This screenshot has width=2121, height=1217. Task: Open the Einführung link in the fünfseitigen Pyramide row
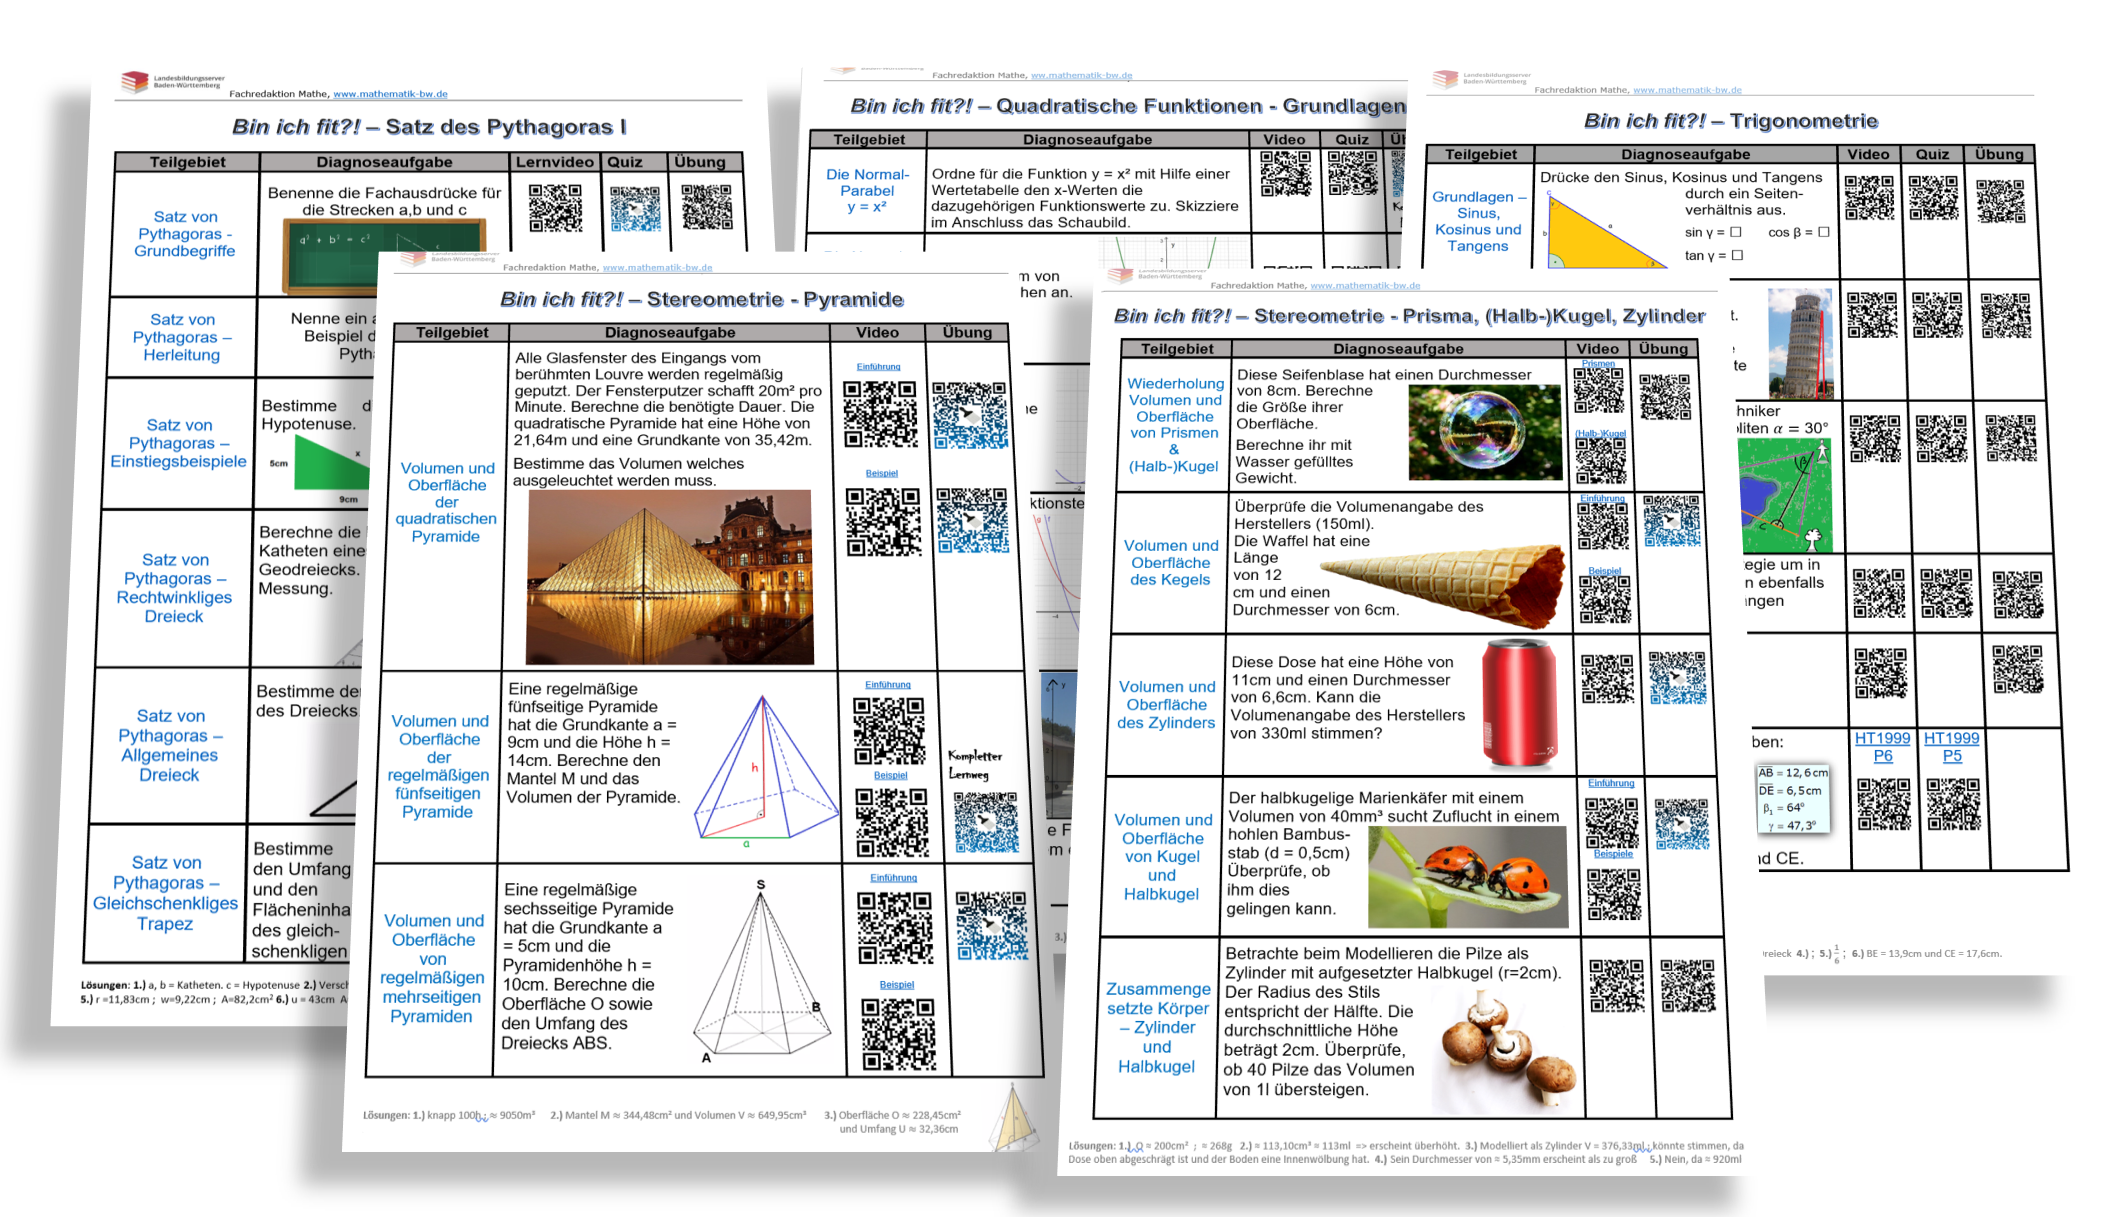[x=887, y=685]
